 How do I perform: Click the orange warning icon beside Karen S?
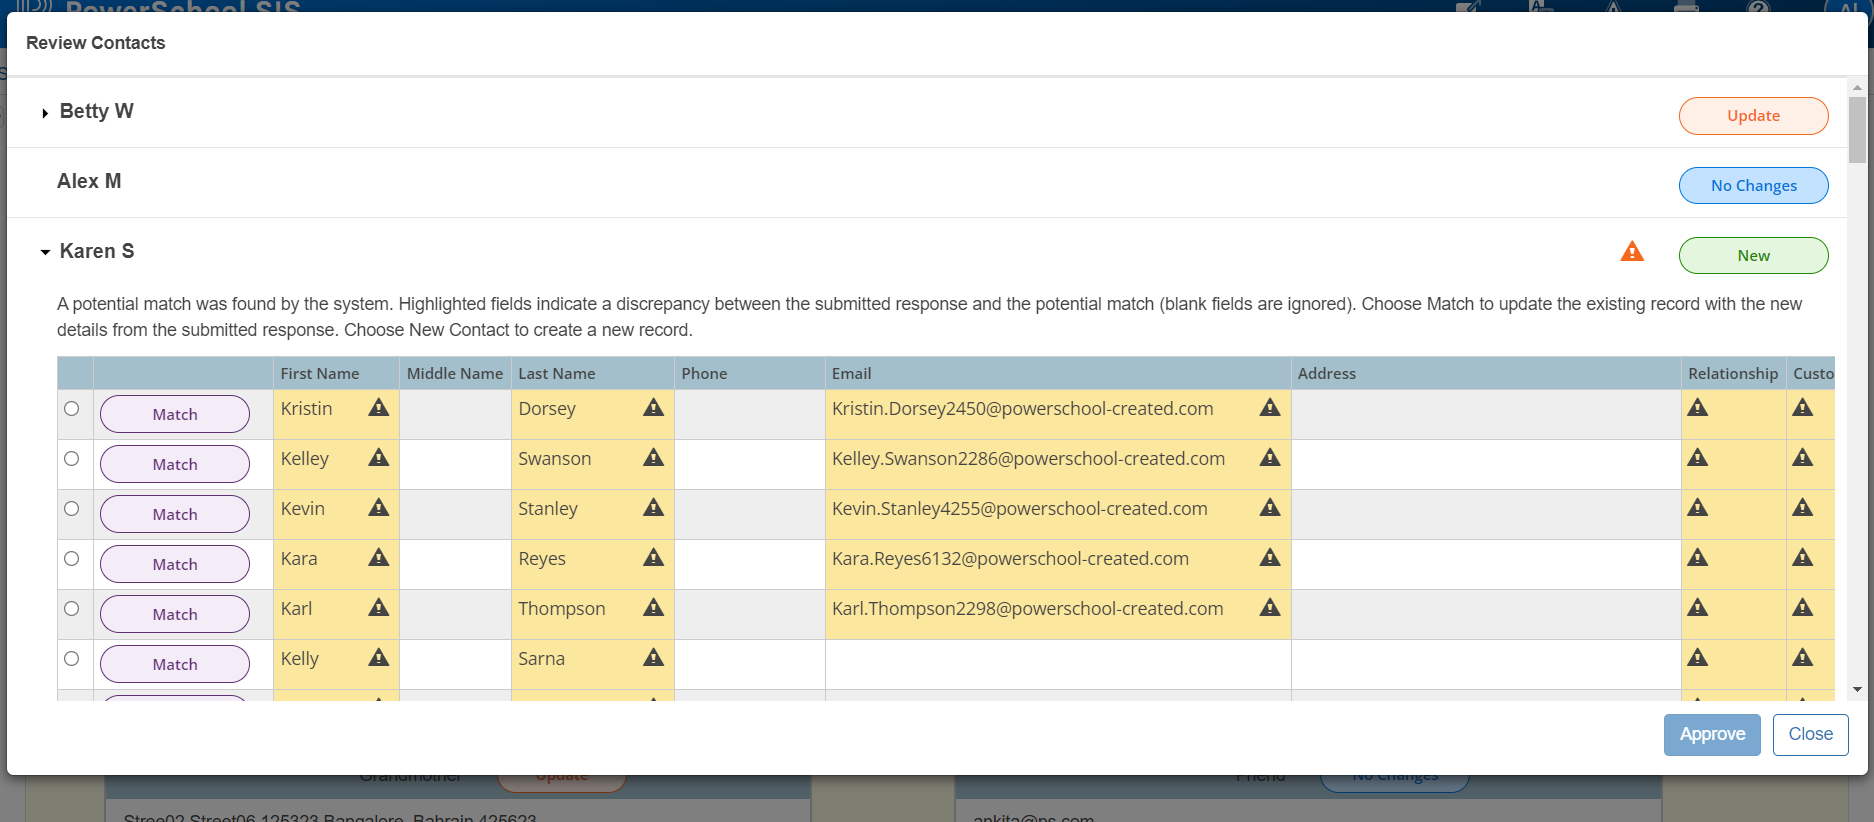[x=1632, y=252]
